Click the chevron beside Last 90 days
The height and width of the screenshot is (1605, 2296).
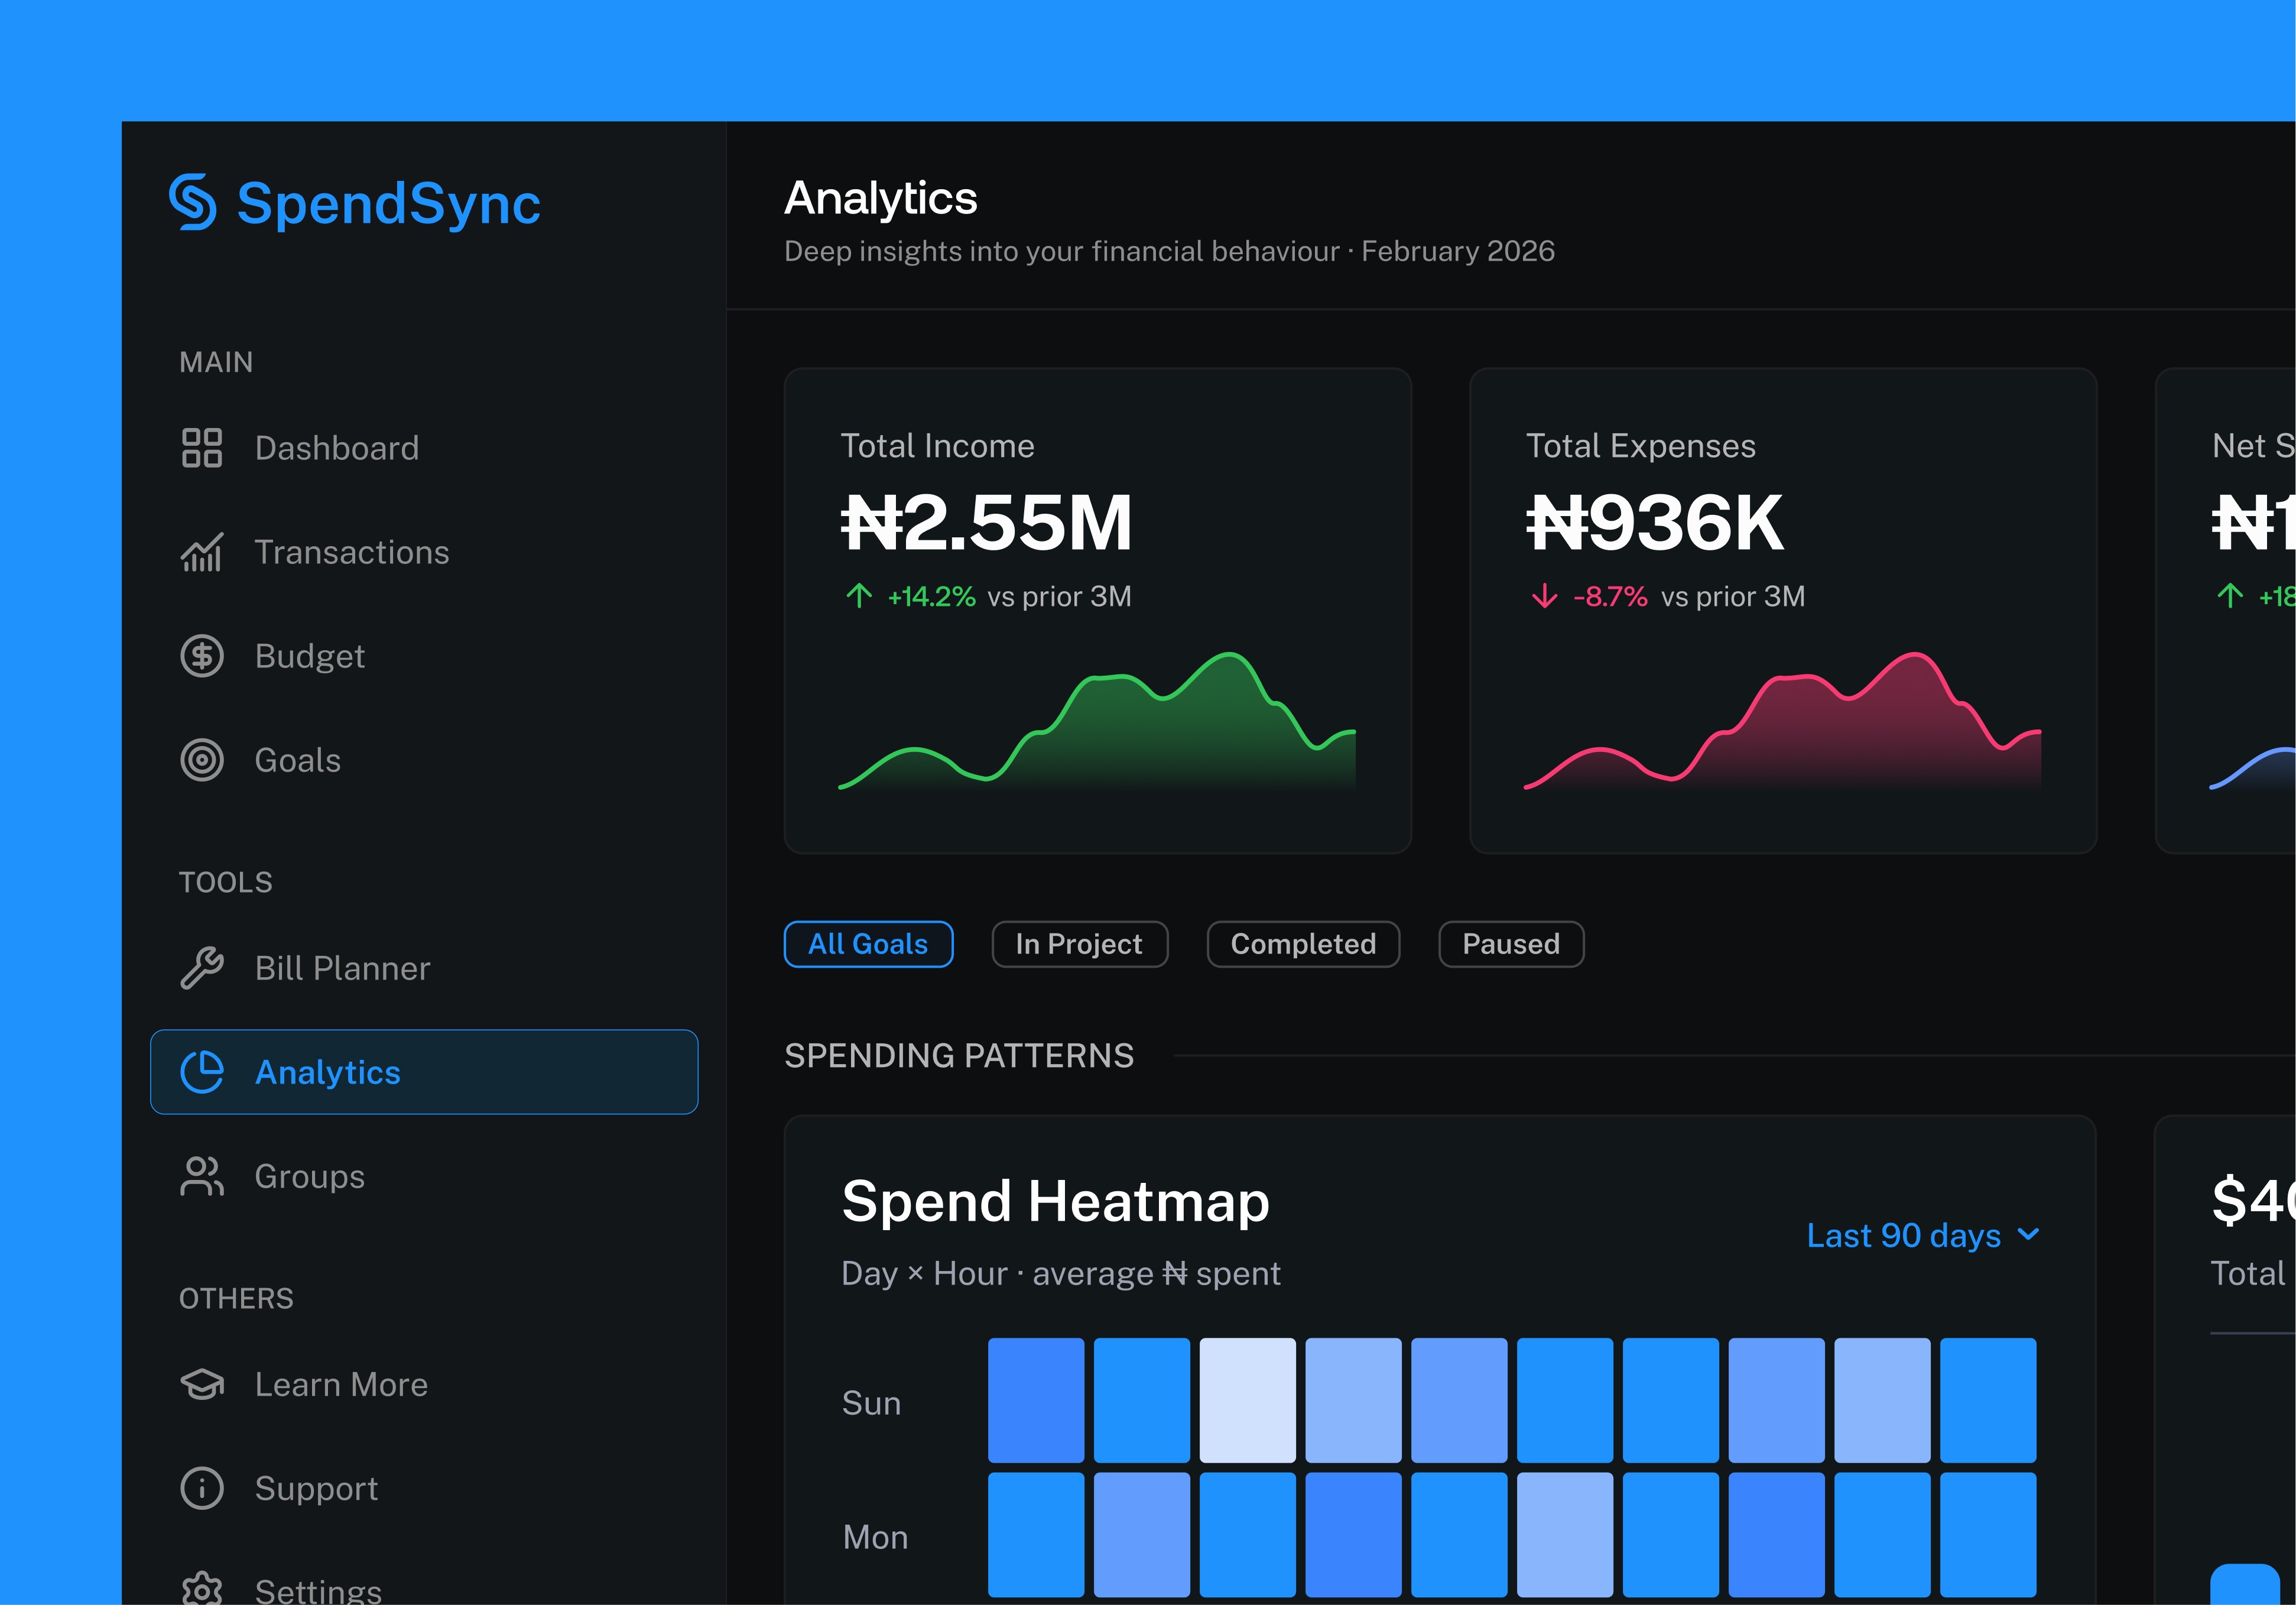[2028, 1235]
